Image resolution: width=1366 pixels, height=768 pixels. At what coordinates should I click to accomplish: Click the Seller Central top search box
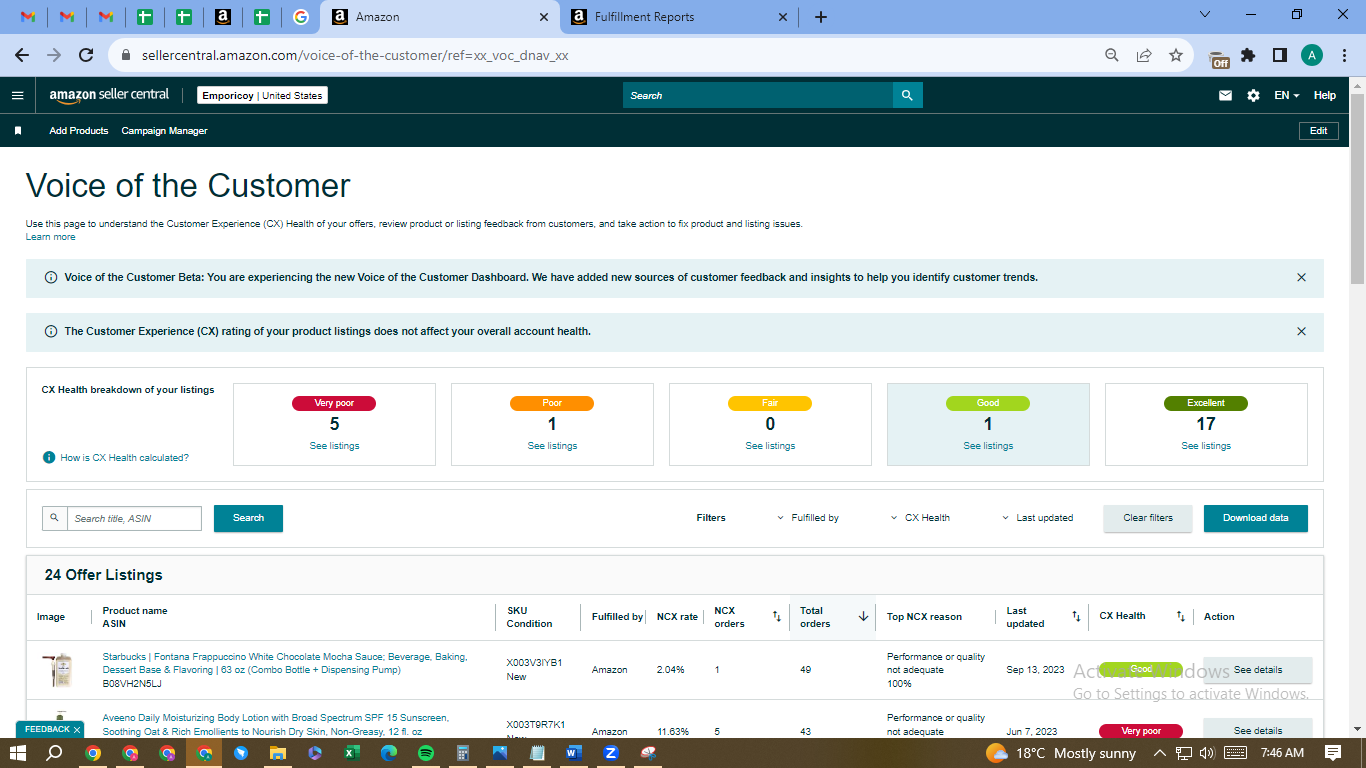[x=758, y=95]
